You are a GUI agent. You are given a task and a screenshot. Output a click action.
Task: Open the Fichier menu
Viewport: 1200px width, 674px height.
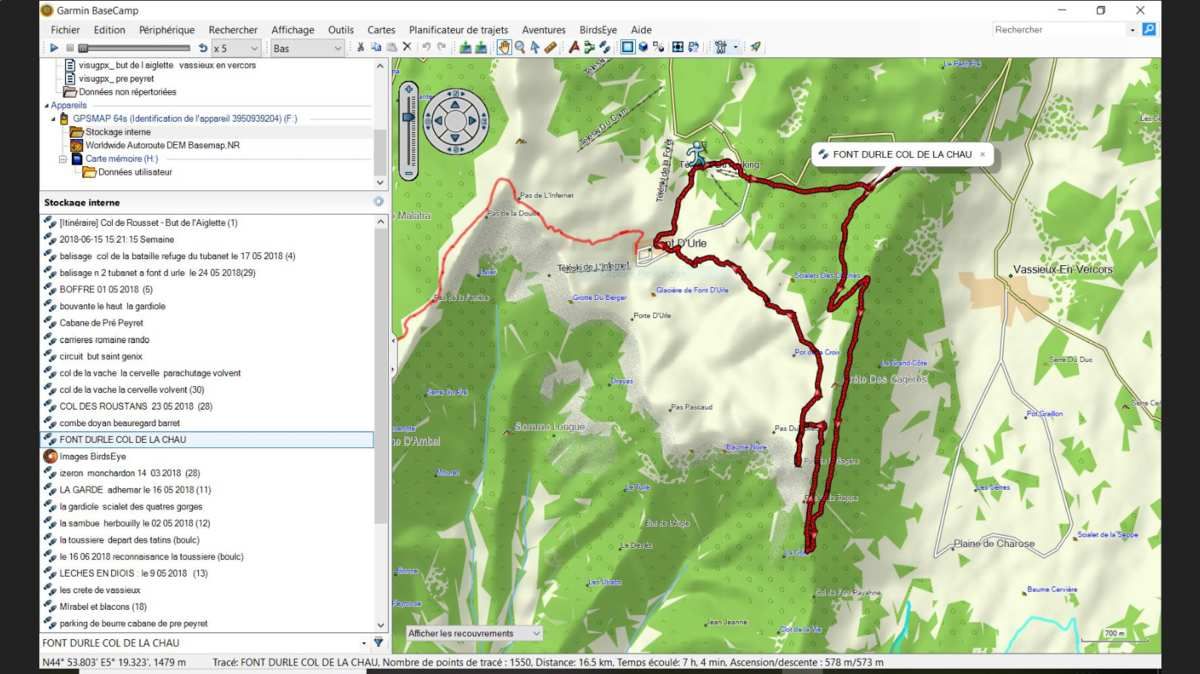(x=65, y=30)
